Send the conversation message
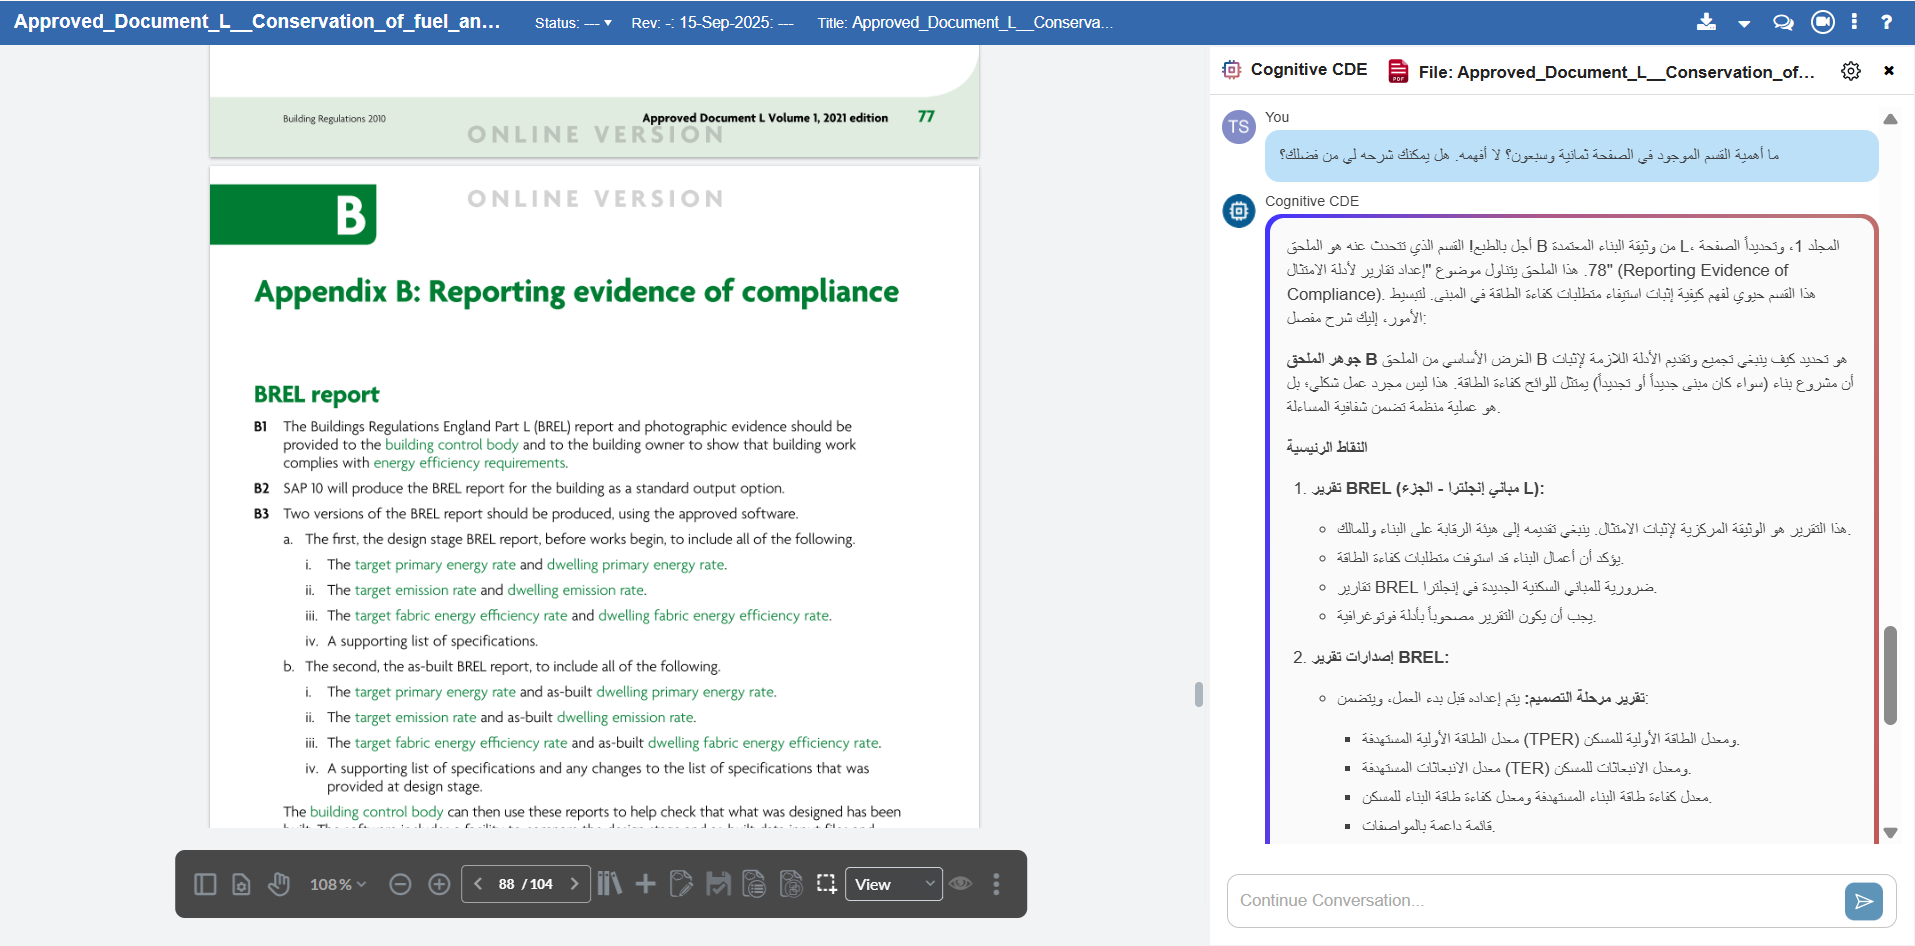 [x=1863, y=901]
